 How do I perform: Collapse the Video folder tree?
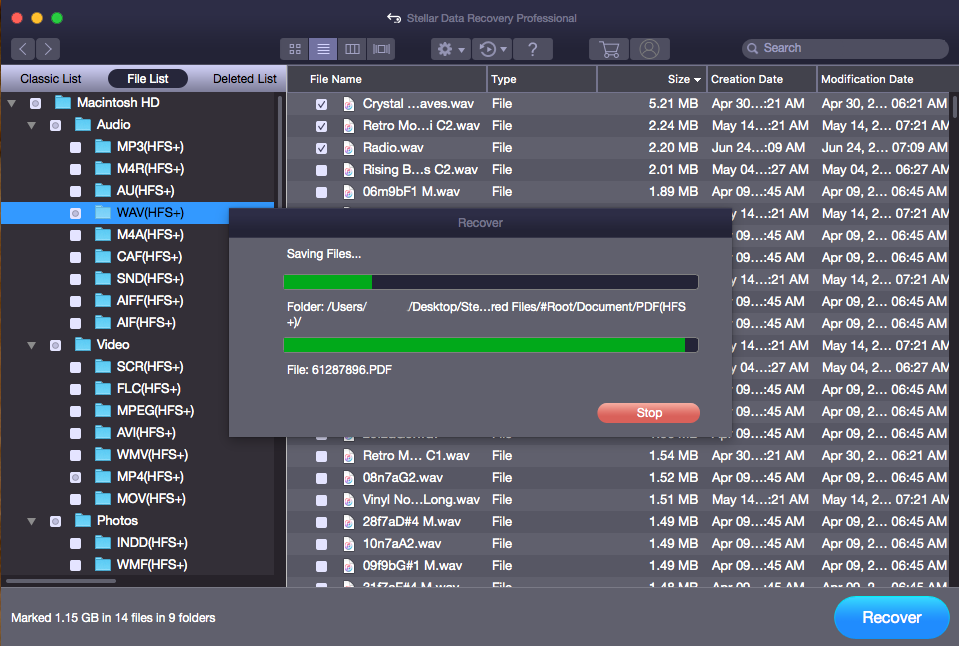pos(32,345)
